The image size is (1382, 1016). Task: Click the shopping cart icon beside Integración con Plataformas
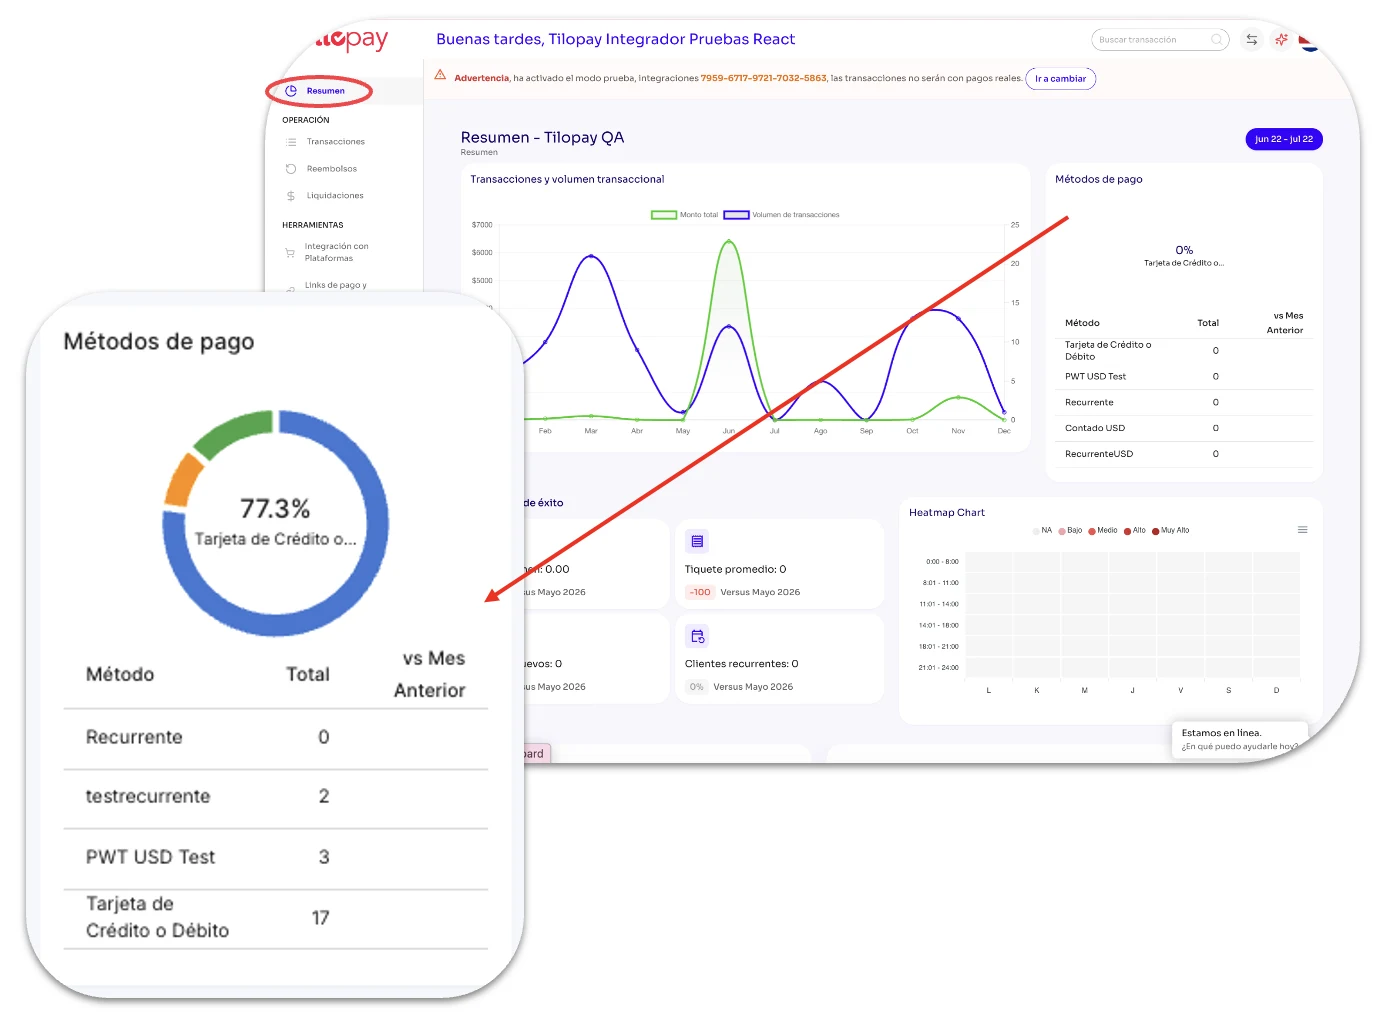coord(290,253)
